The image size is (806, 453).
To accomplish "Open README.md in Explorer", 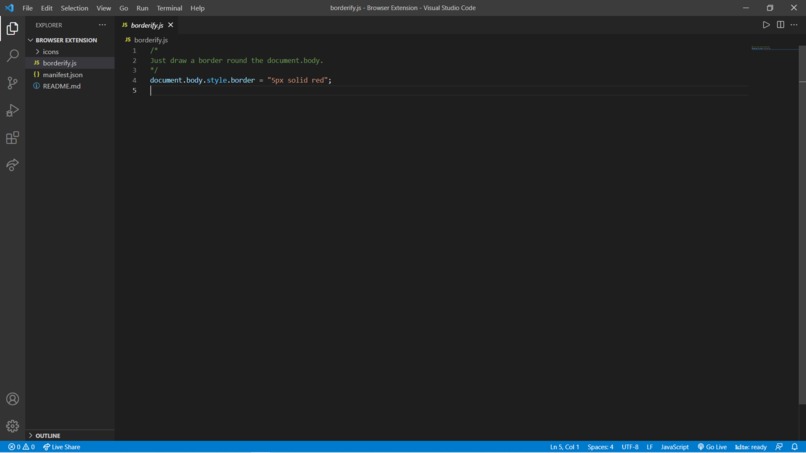I will pos(70,86).
